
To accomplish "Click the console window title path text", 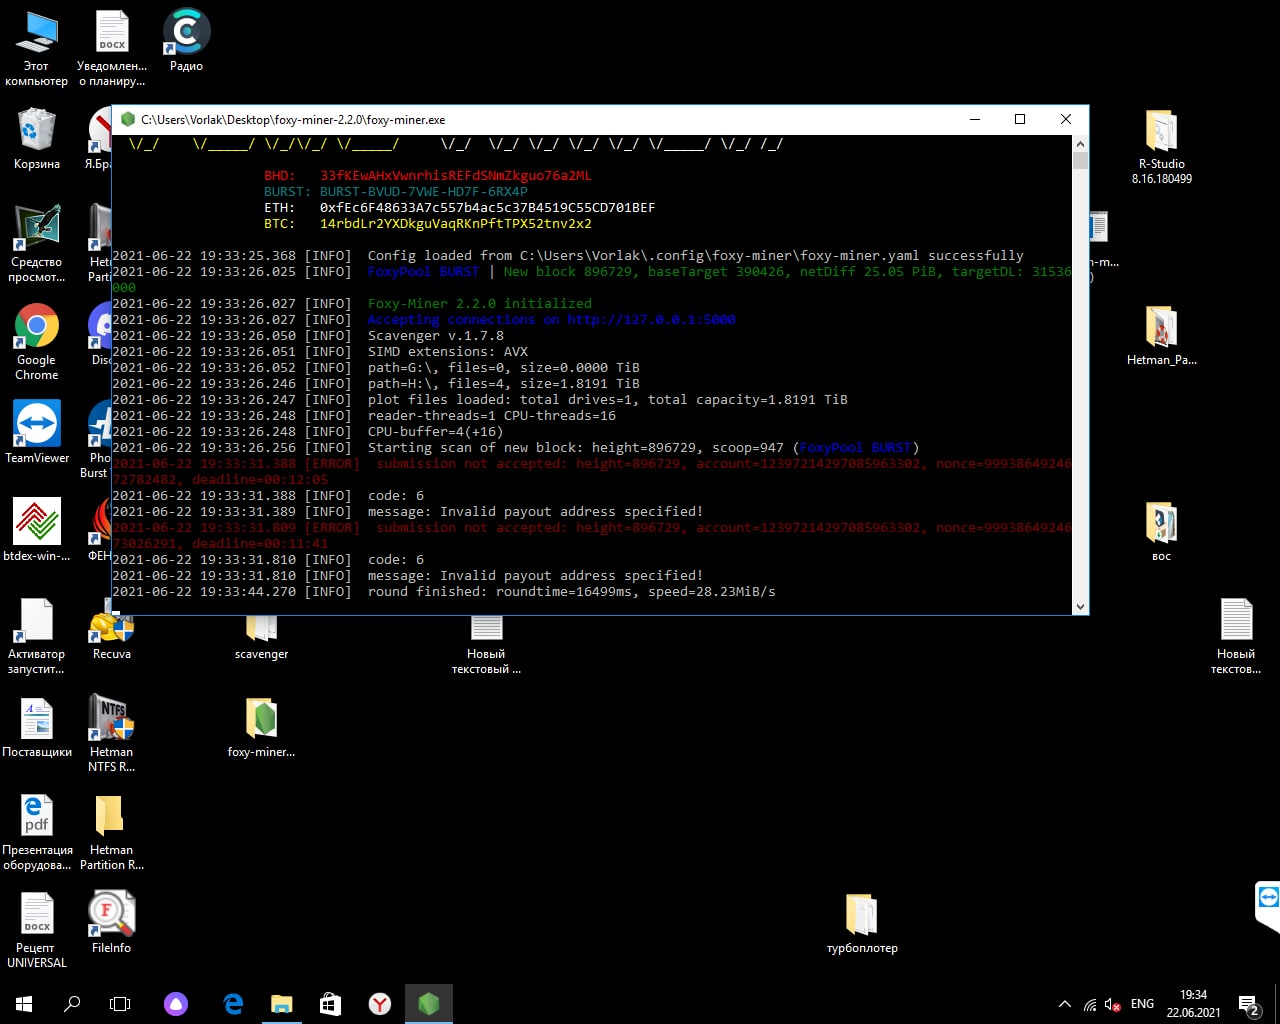I will click(293, 120).
